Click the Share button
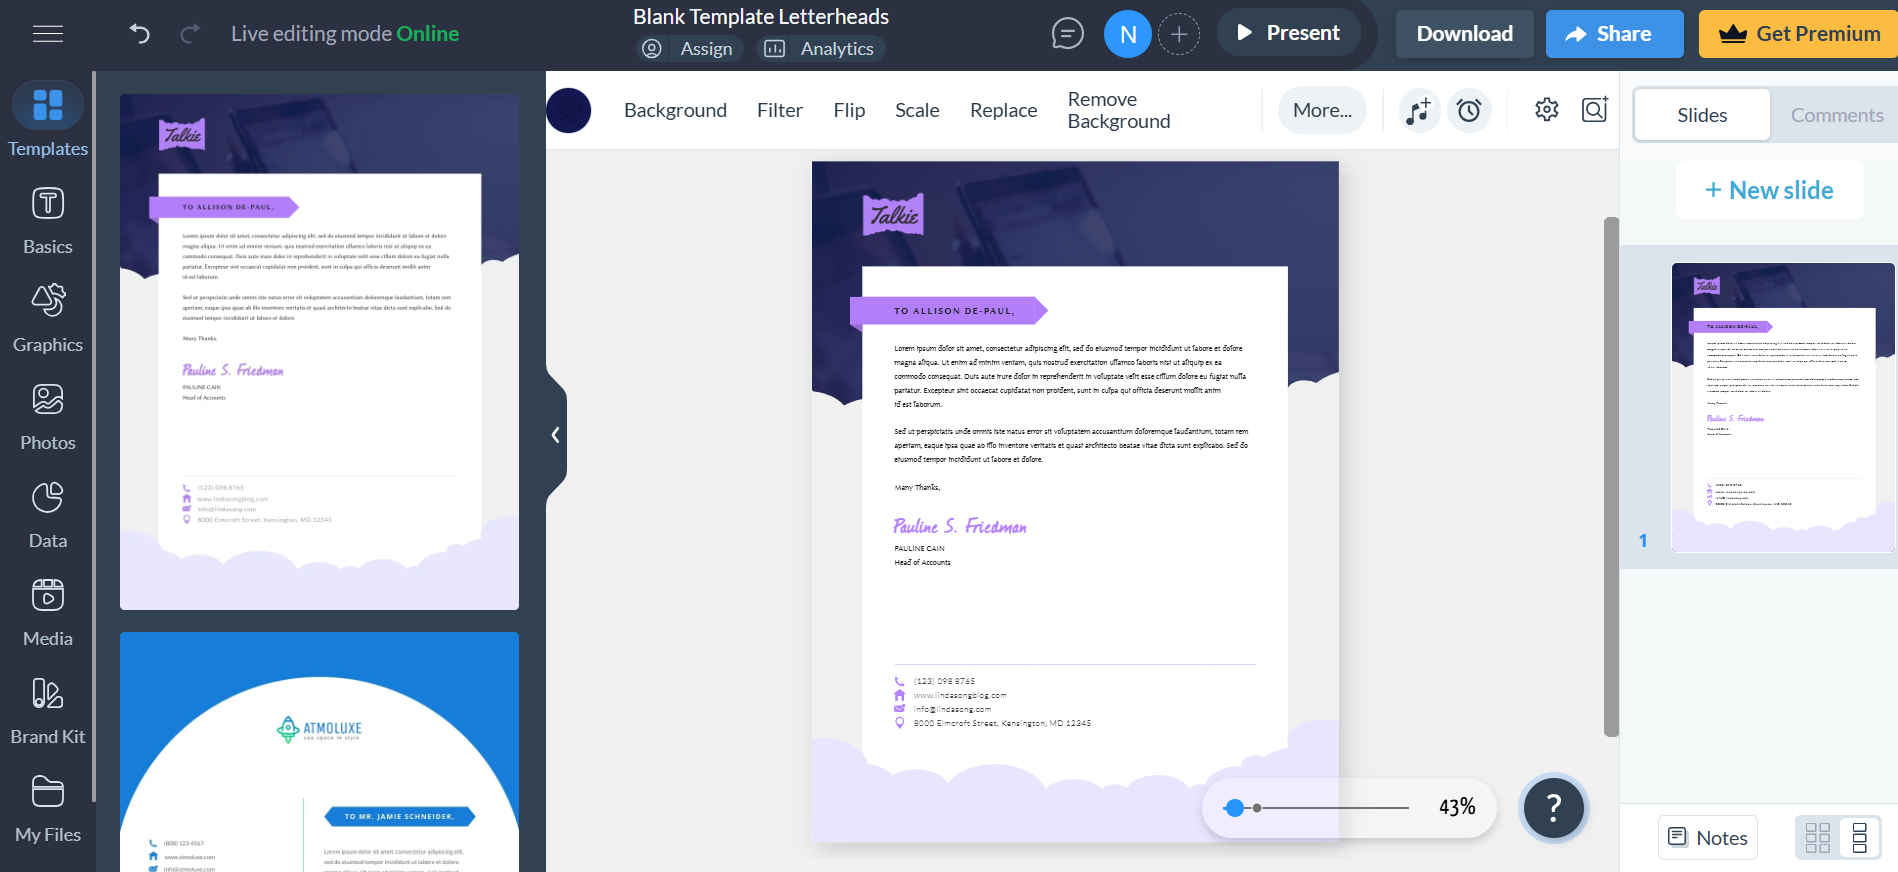Screen dimensions: 1898x872 pyautogui.click(x=1615, y=34)
